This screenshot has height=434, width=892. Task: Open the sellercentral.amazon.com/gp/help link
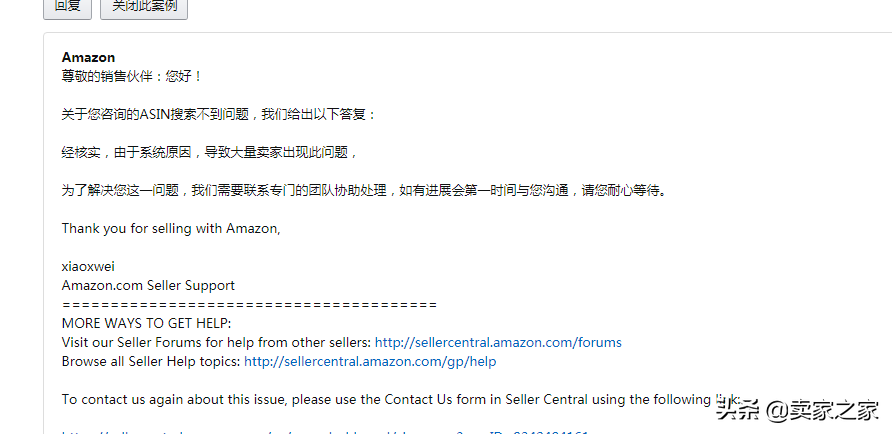(370, 361)
